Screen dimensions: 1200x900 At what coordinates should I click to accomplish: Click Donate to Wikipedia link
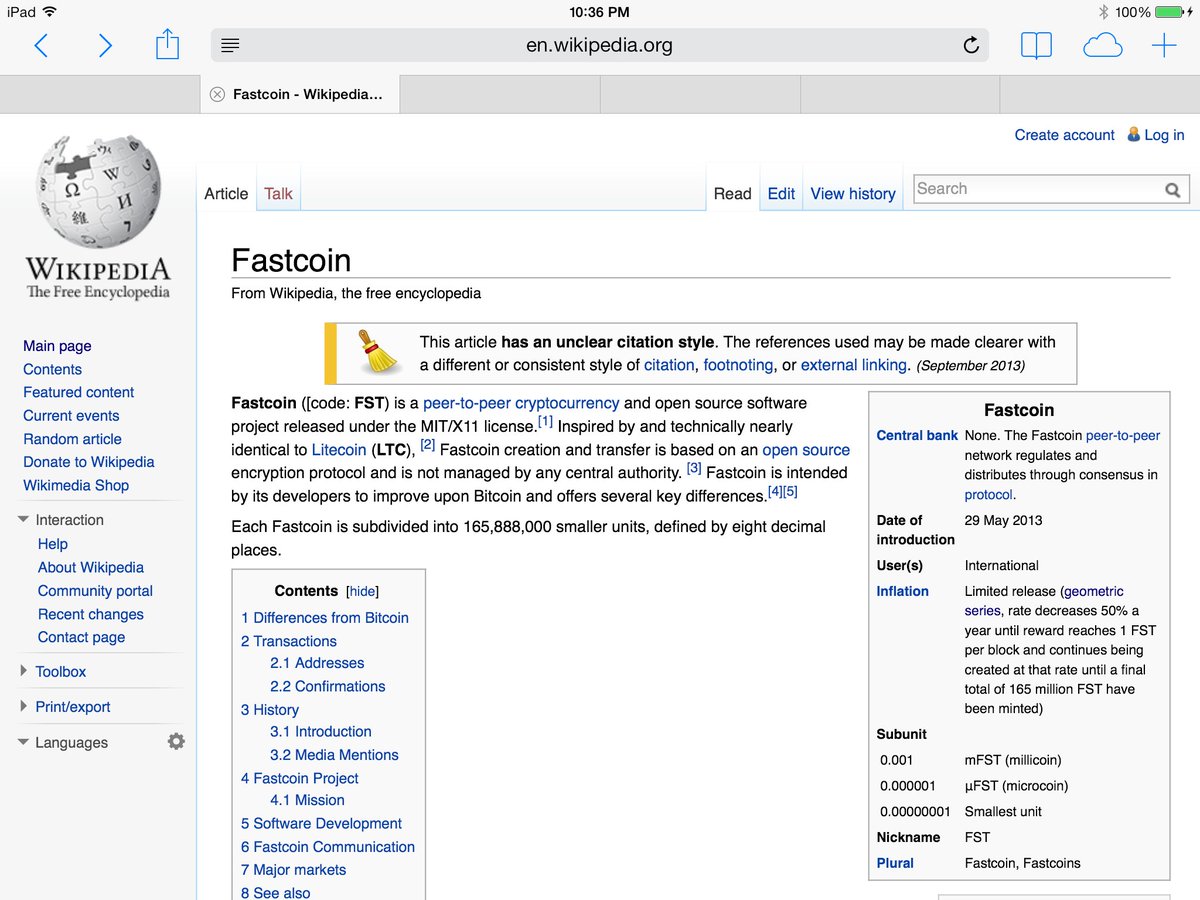pyautogui.click(x=89, y=462)
